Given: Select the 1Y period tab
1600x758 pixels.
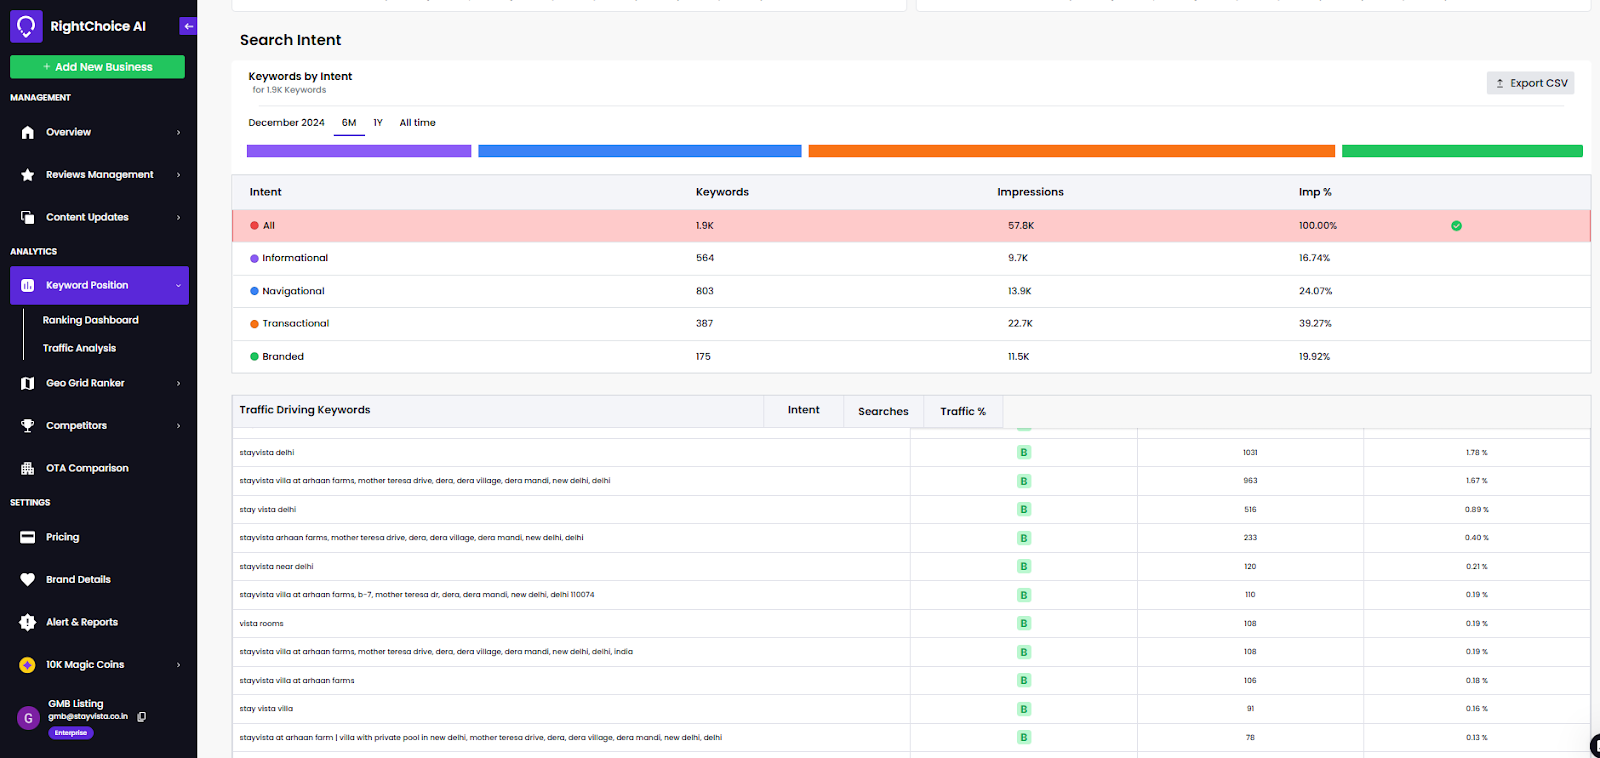Looking at the screenshot, I should point(378,123).
